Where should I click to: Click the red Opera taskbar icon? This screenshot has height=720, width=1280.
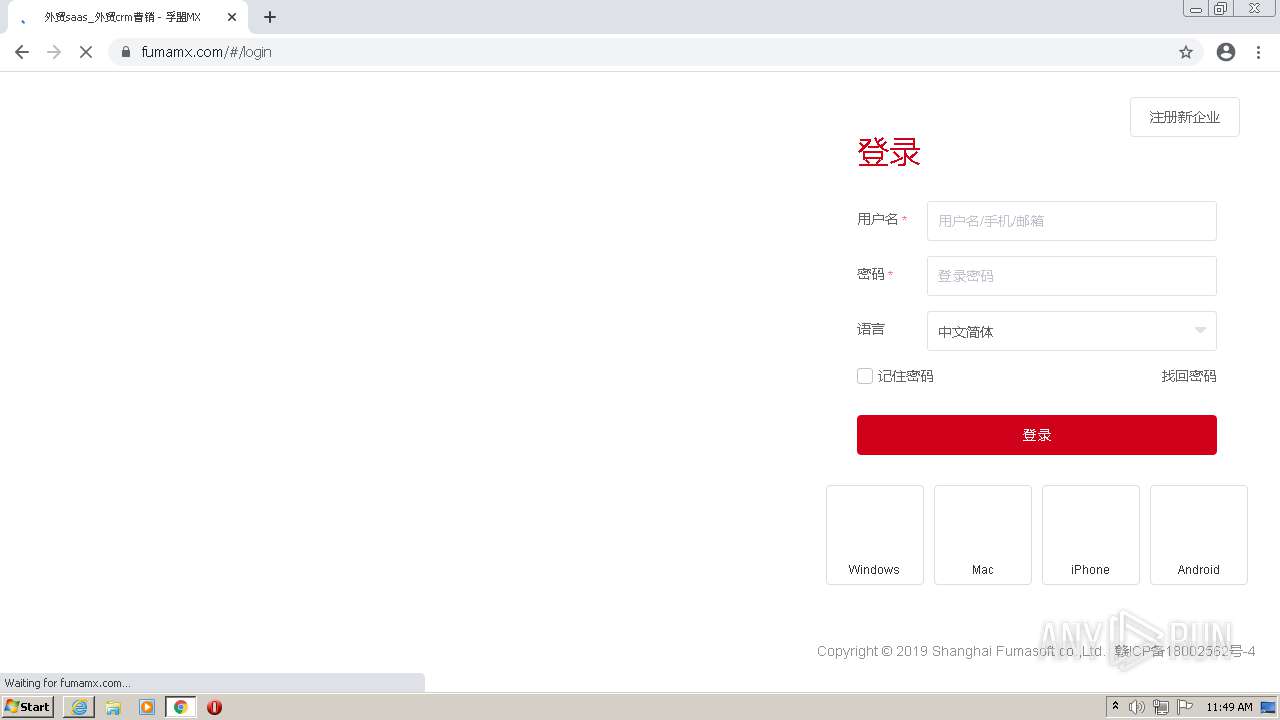point(214,707)
